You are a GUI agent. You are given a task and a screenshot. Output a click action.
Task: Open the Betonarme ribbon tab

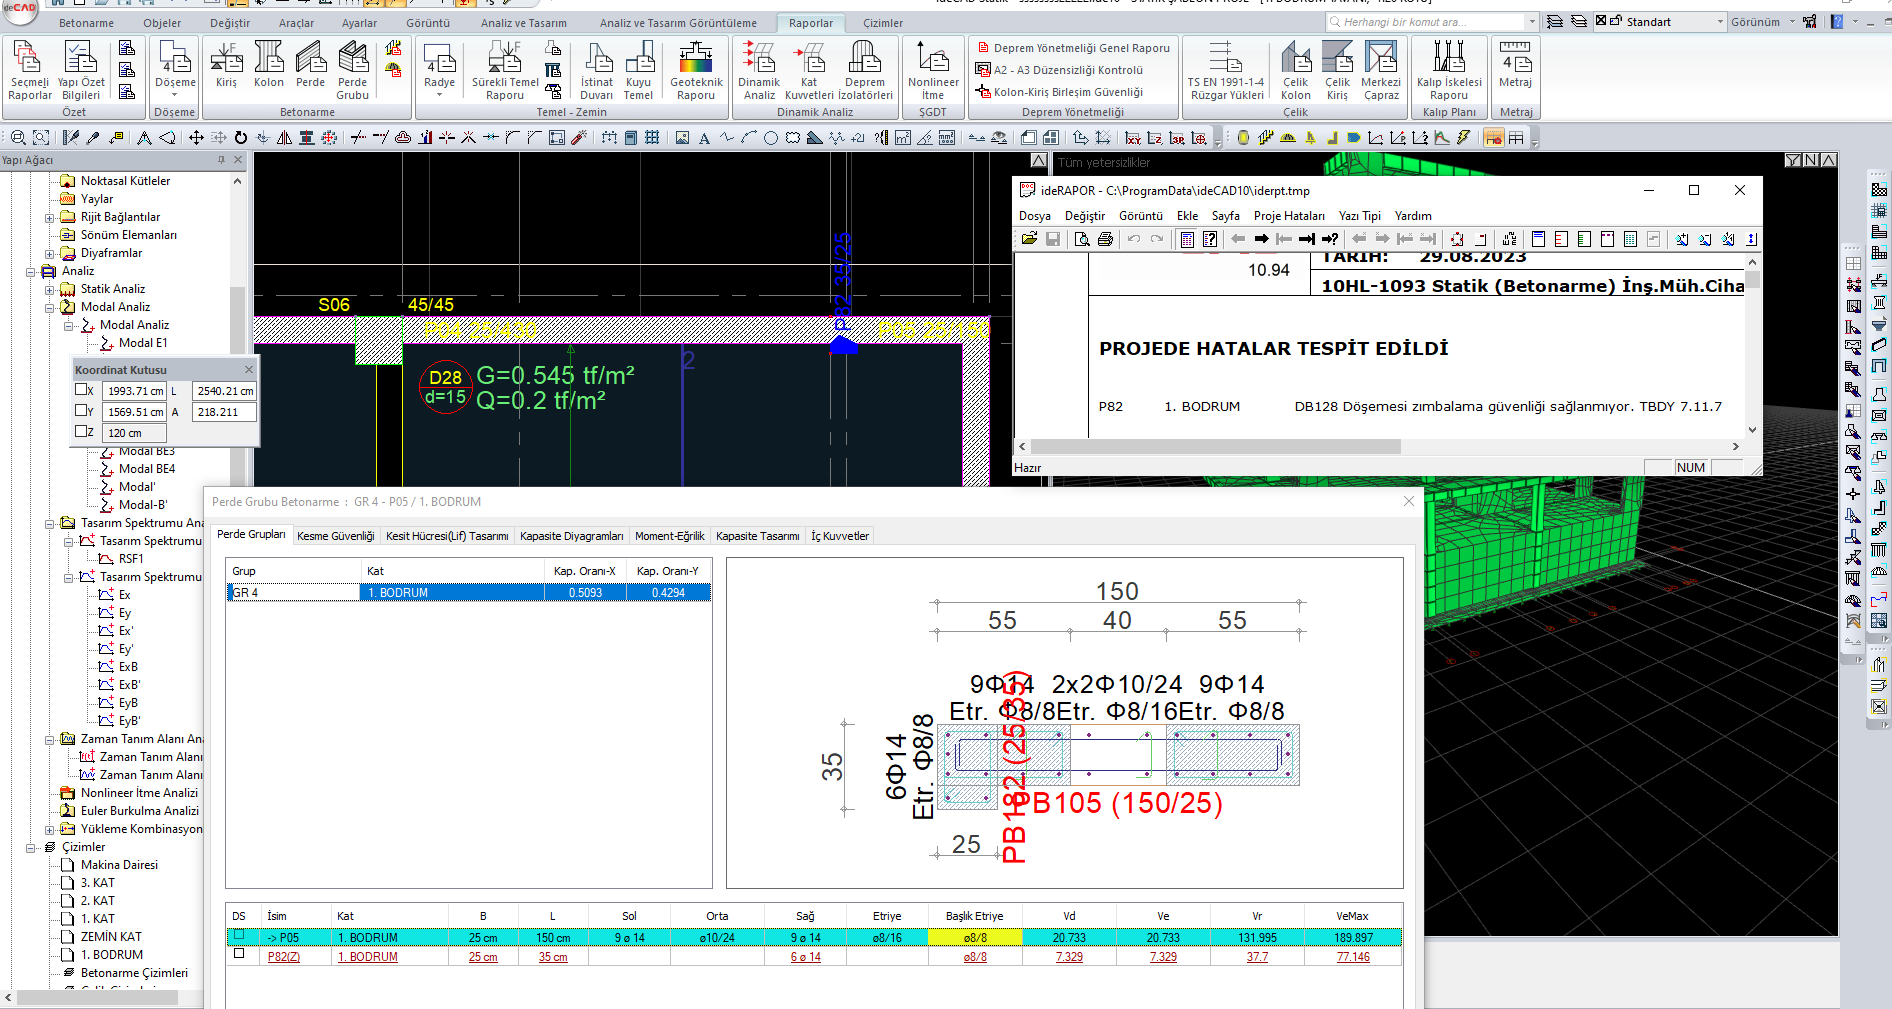[x=86, y=23]
